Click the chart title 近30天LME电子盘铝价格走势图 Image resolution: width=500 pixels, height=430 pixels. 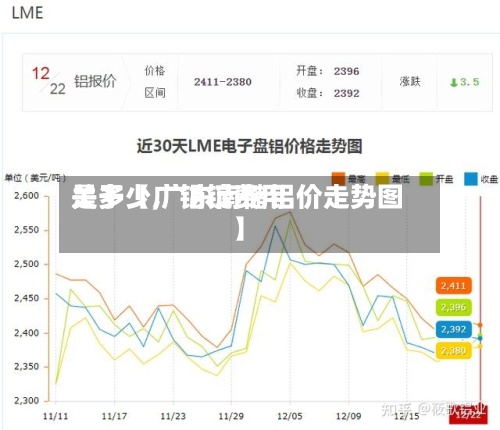pos(249,146)
